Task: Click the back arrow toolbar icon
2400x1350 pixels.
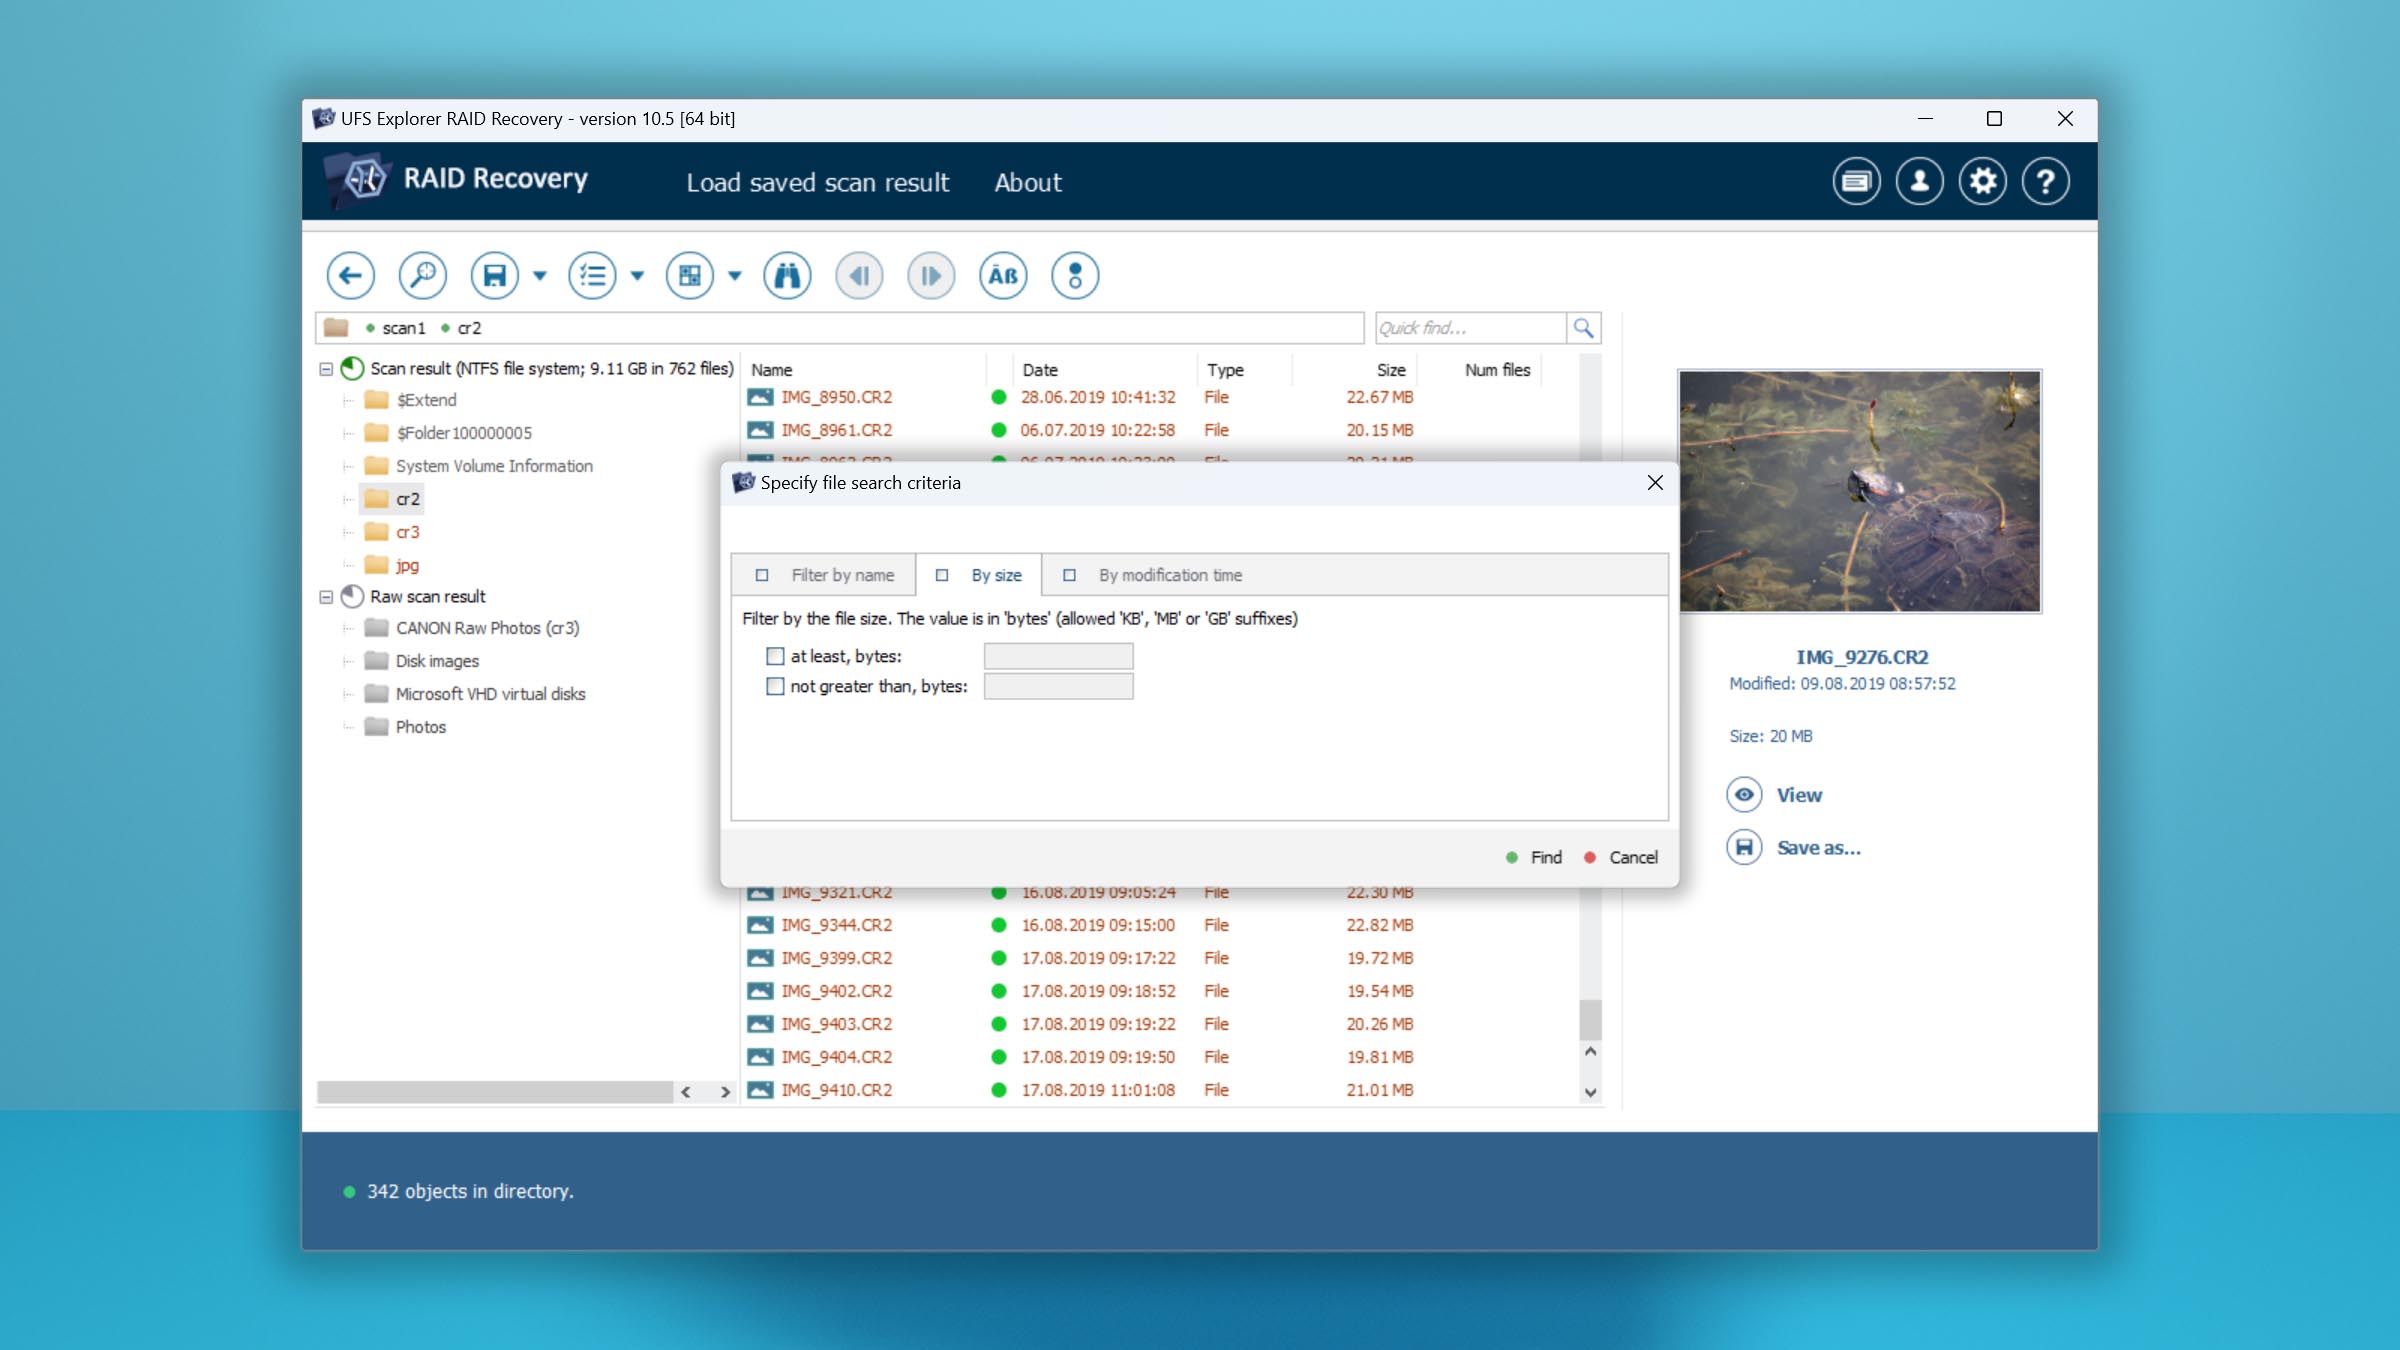Action: 350,275
